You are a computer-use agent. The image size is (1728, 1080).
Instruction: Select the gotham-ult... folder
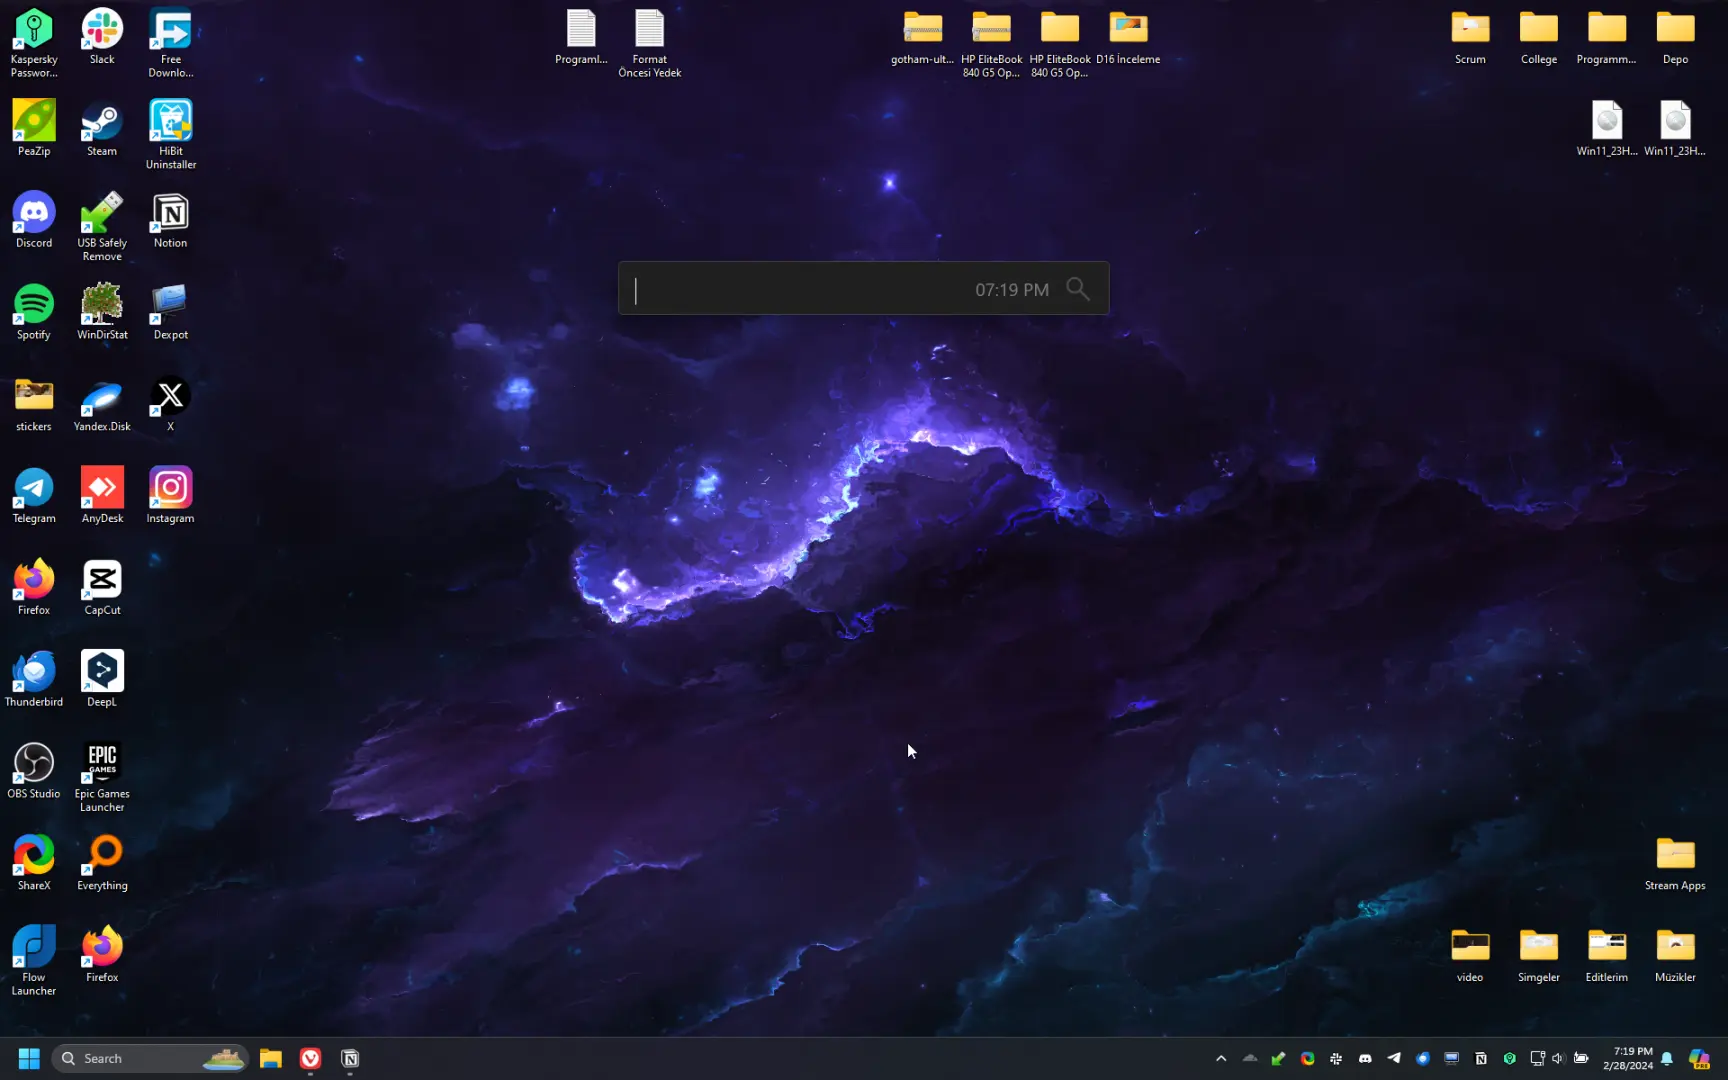(922, 37)
